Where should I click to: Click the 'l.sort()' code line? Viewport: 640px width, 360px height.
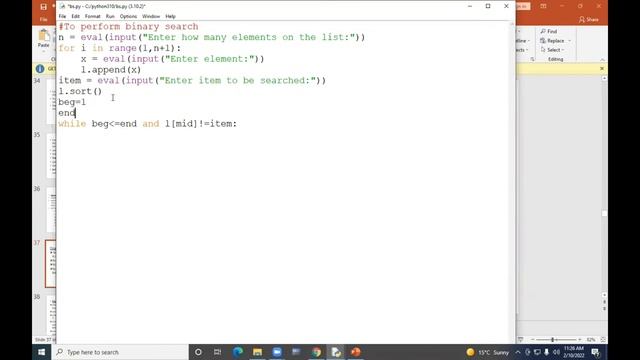[80, 91]
